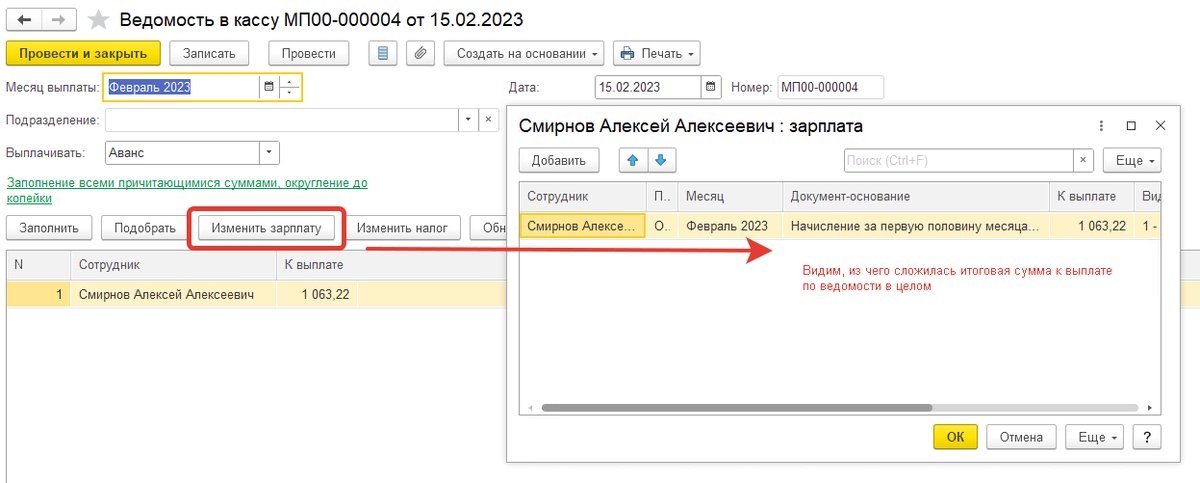Clear the search field in dialog
Screen dimensions: 1200x483
pos(1083,160)
